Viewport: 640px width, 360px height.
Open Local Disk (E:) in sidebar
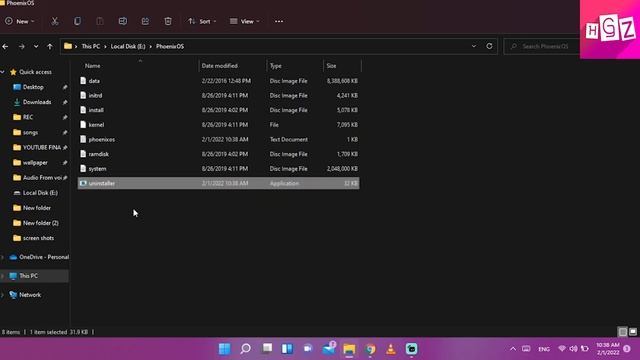tap(40, 193)
